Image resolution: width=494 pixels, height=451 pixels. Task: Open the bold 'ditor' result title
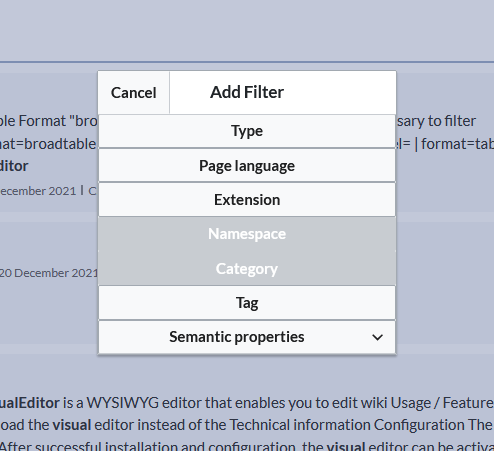tap(14, 166)
